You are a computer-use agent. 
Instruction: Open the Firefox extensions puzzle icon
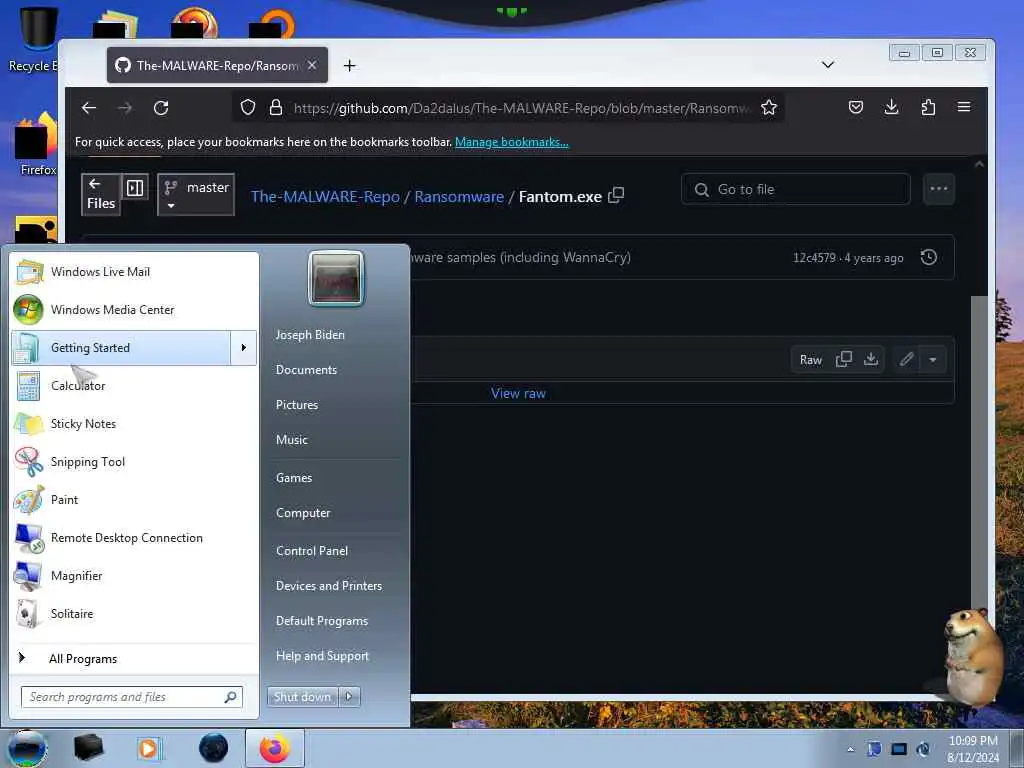(x=928, y=107)
